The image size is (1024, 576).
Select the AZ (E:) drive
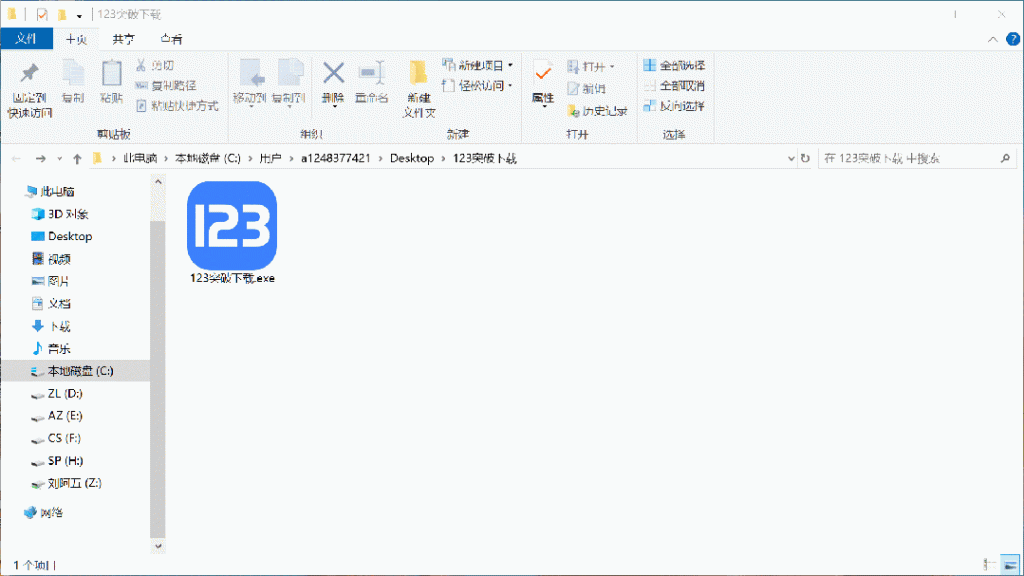coord(65,415)
